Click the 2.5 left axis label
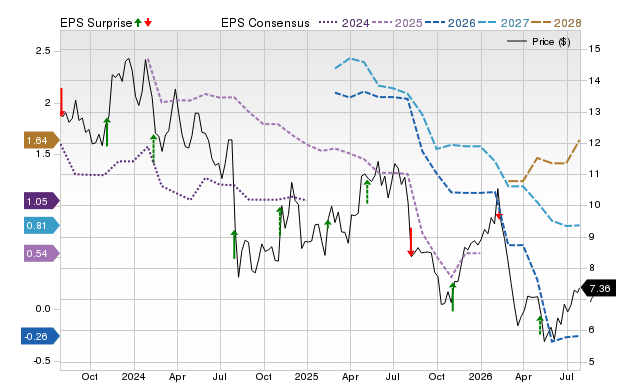This screenshot has height=382, width=640. pyautogui.click(x=43, y=51)
